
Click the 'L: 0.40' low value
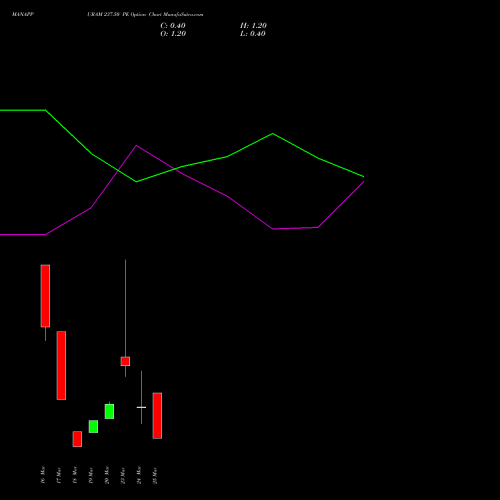(253, 34)
